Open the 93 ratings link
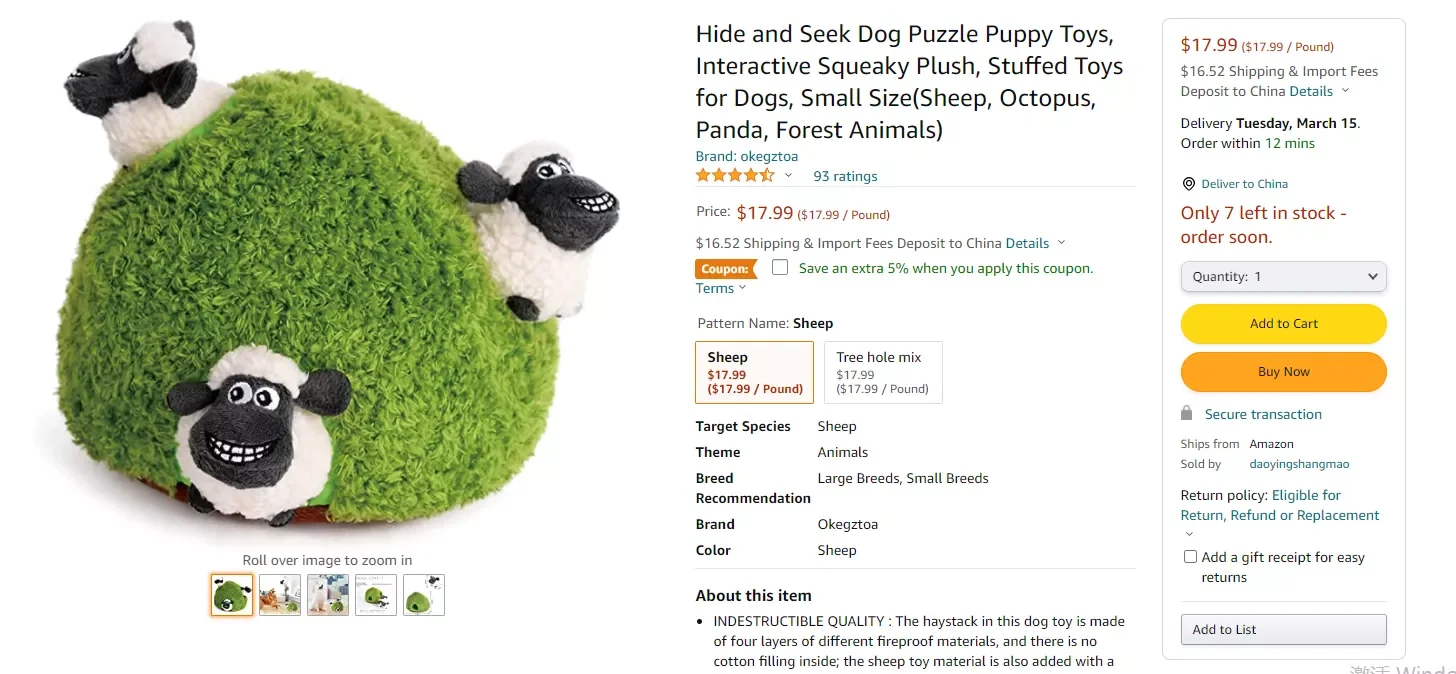The width and height of the screenshot is (1456, 674). coord(845,176)
